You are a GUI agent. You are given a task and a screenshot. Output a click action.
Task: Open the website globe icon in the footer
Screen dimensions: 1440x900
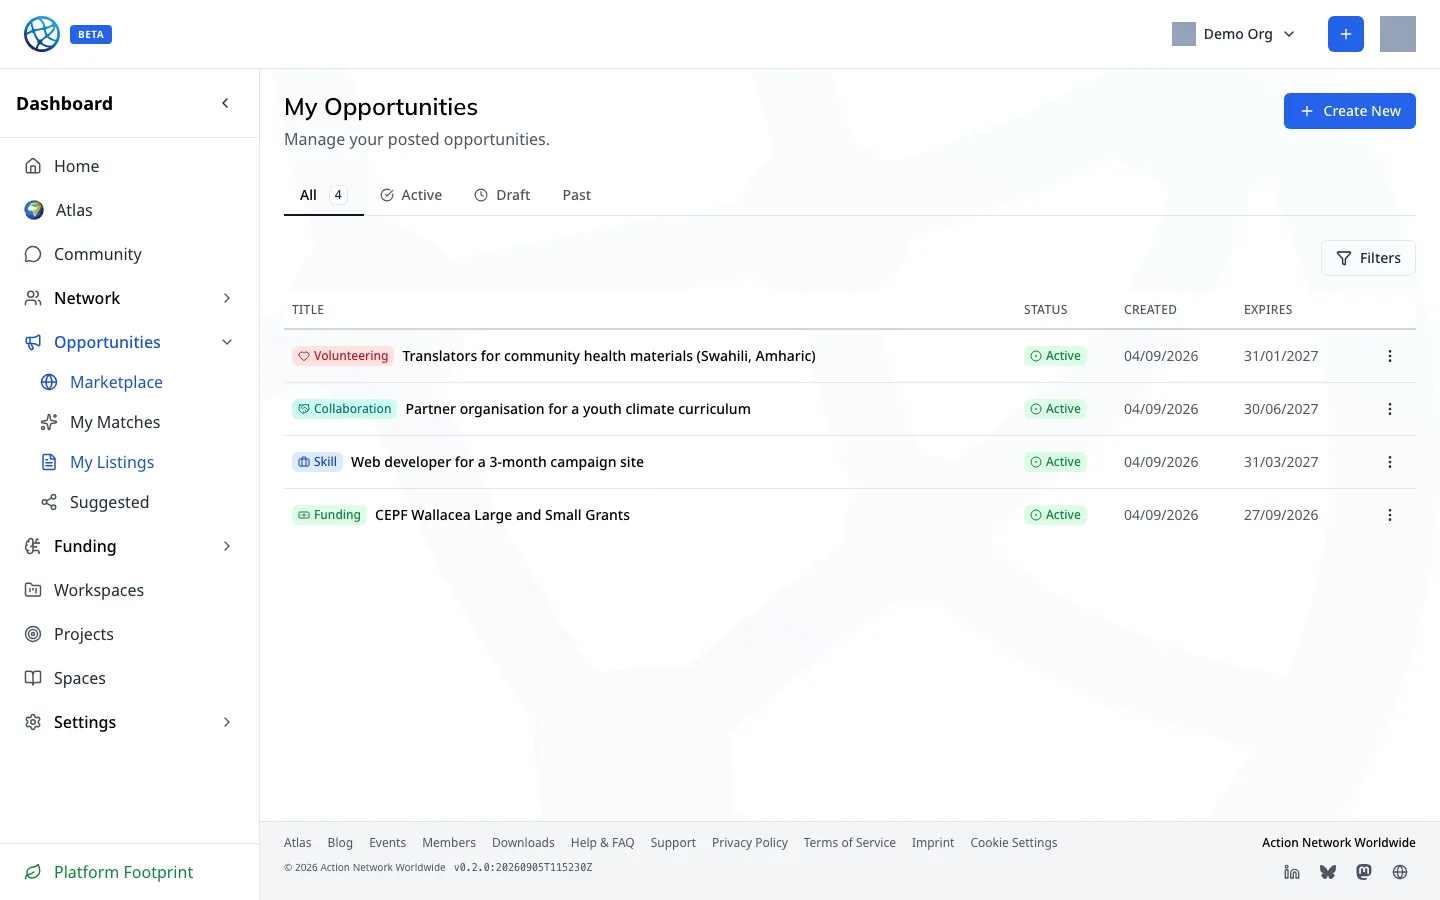(x=1400, y=872)
